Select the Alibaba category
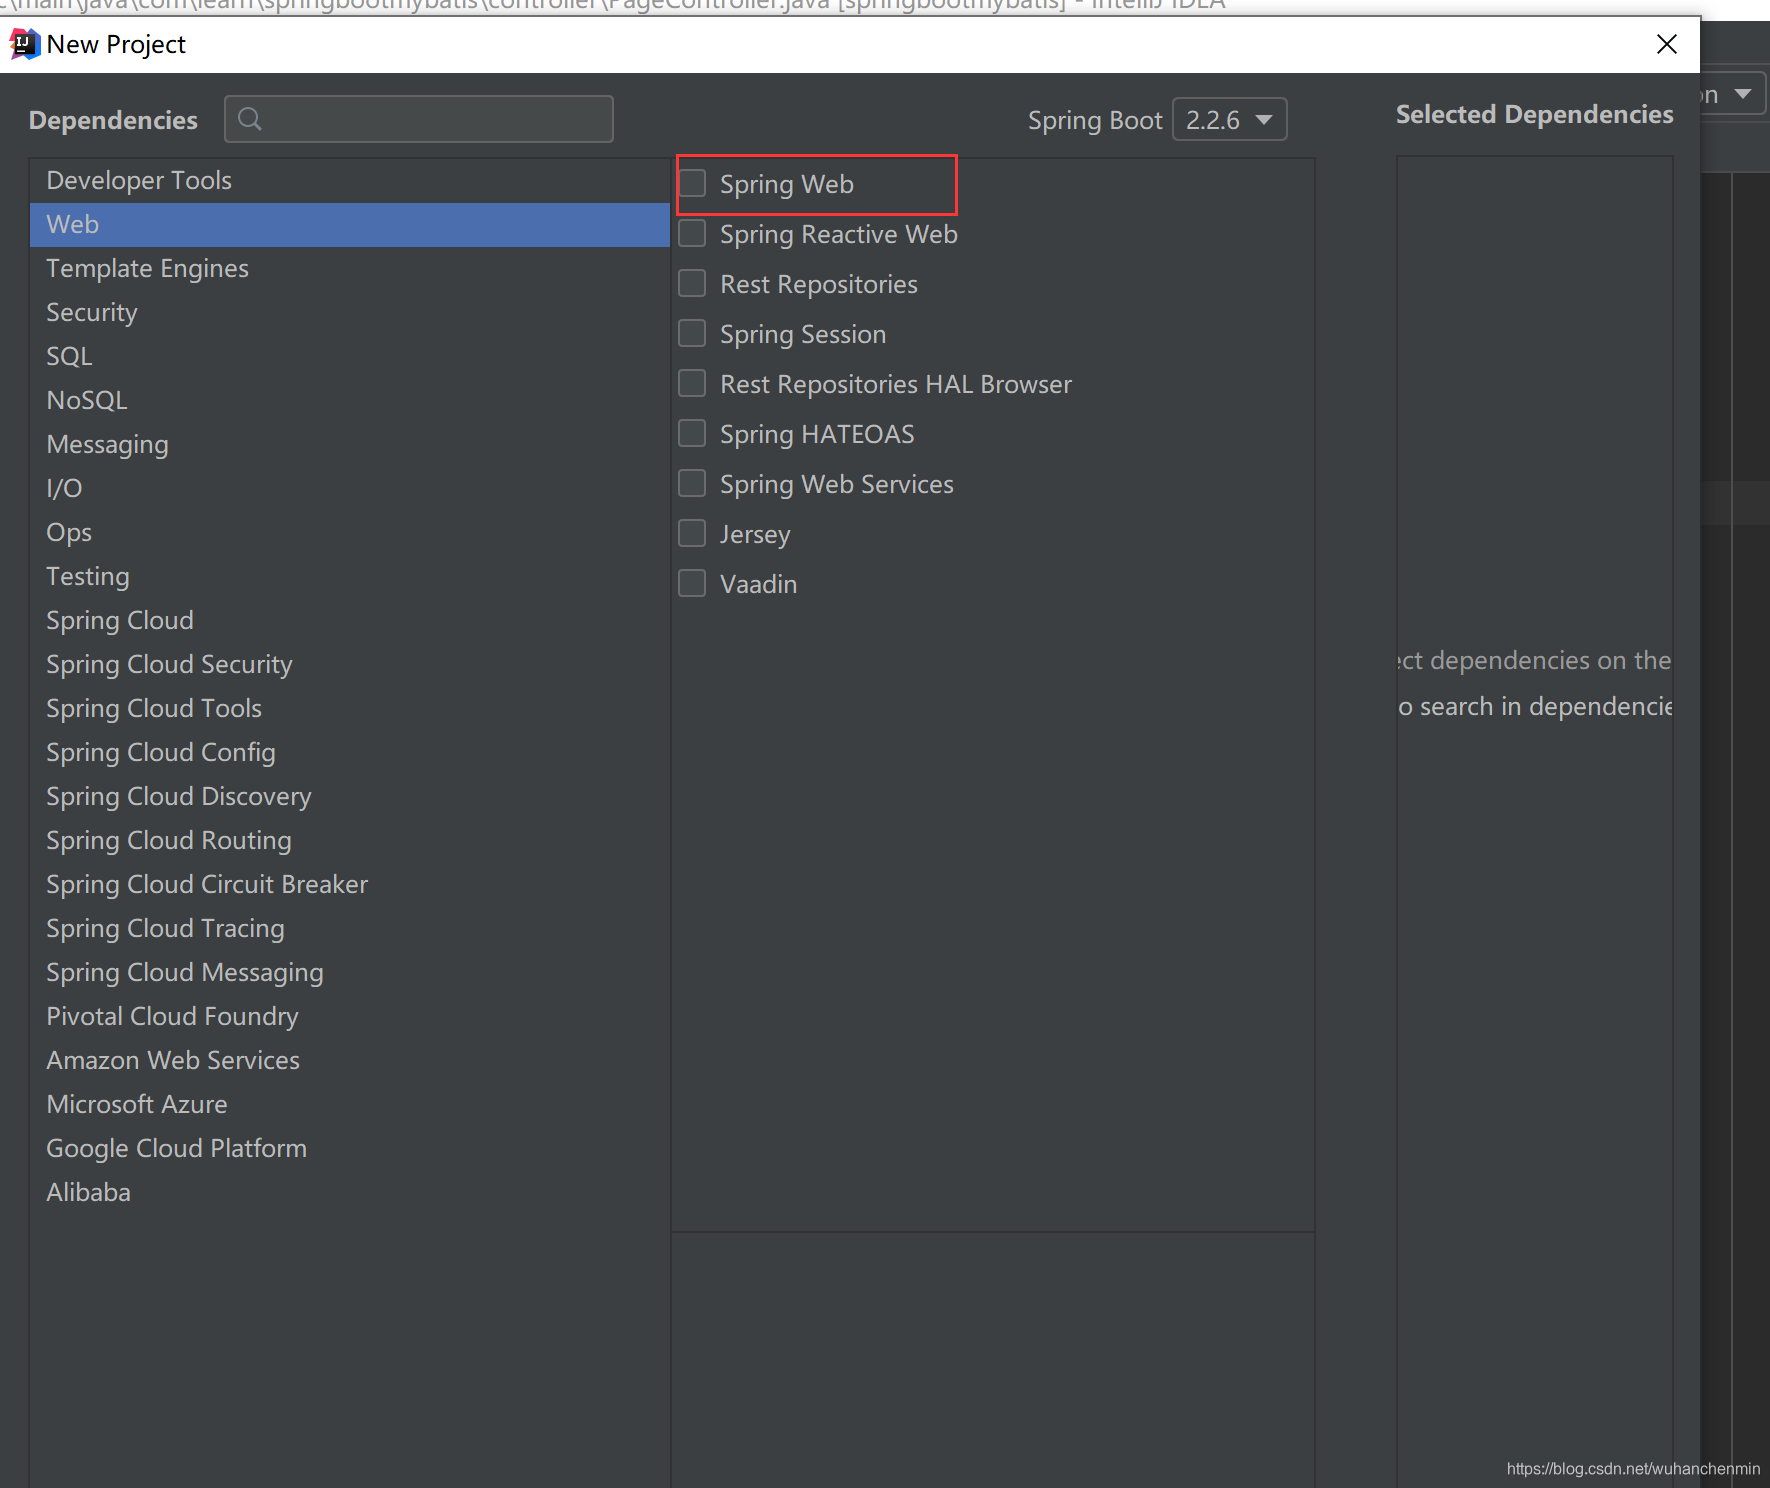Viewport: 1770px width, 1488px height. 350,1192
